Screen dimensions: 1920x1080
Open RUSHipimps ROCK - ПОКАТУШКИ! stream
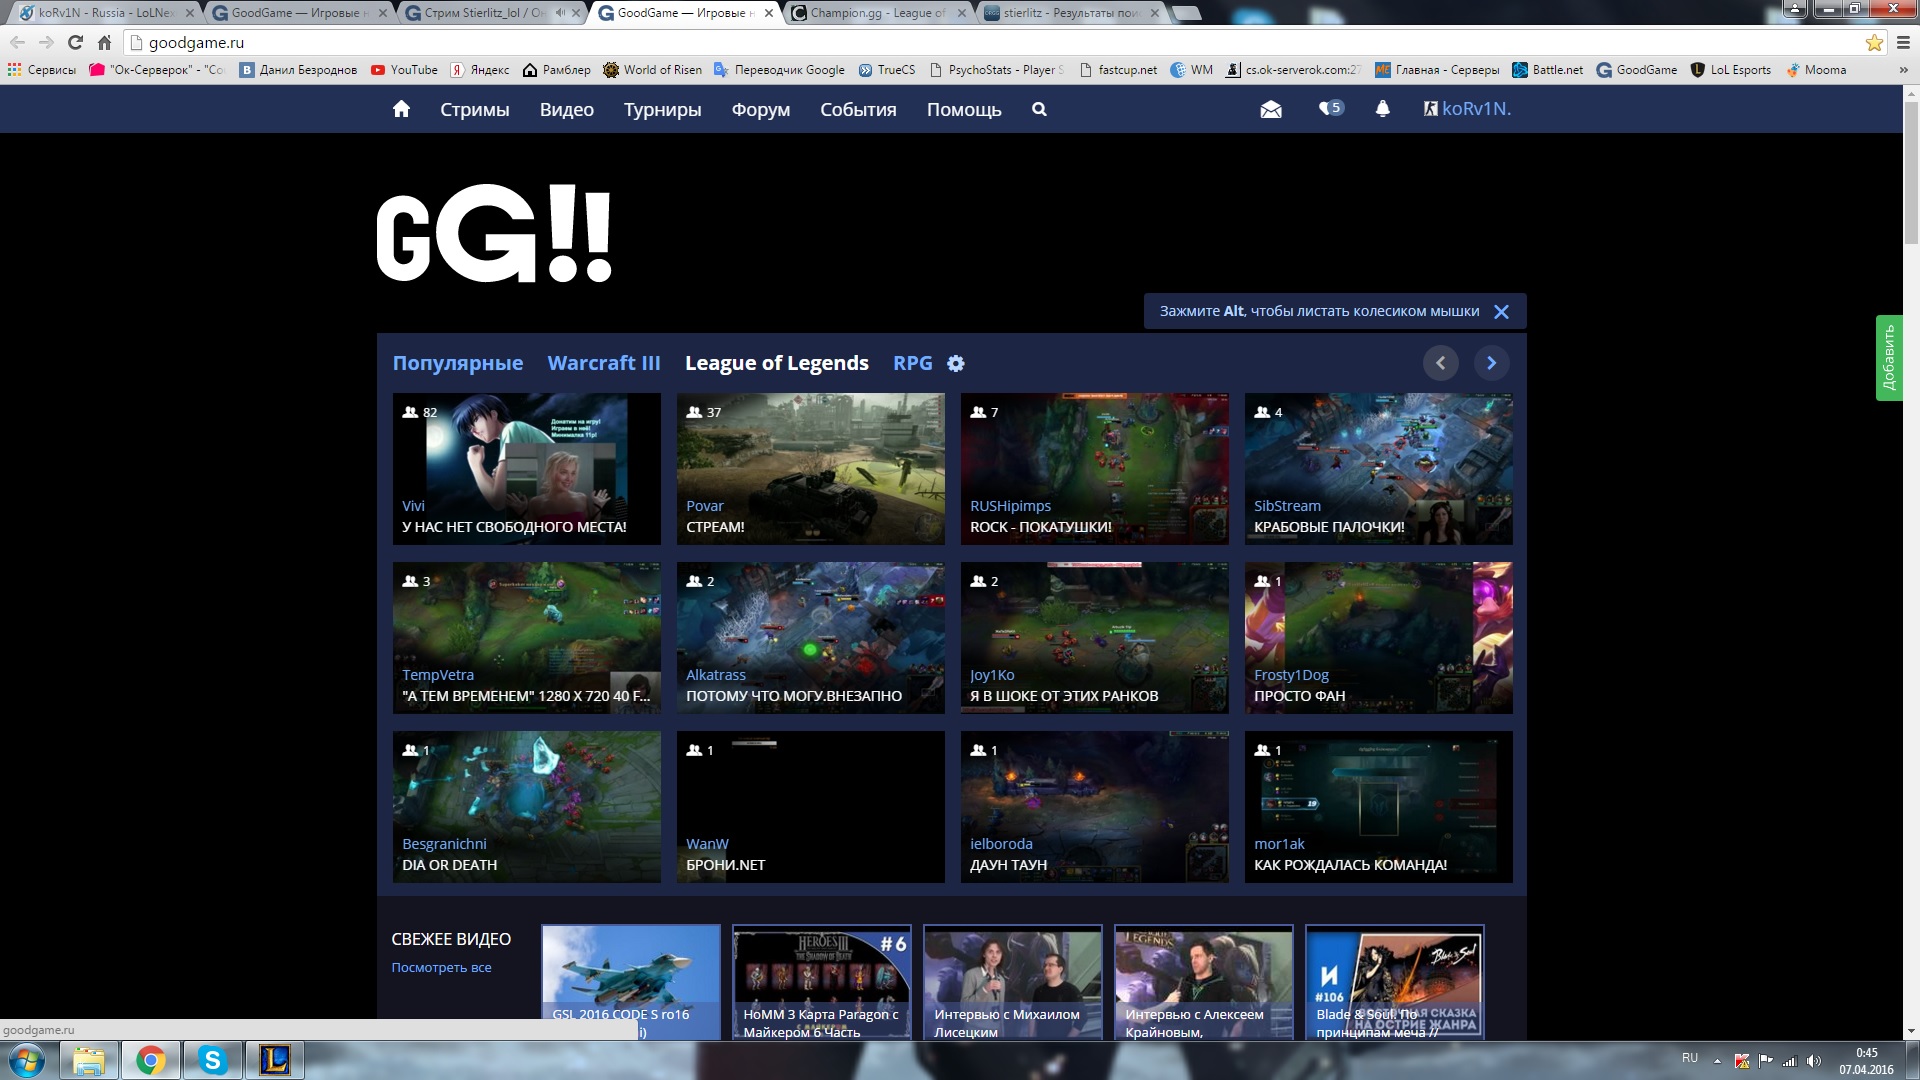point(1094,469)
